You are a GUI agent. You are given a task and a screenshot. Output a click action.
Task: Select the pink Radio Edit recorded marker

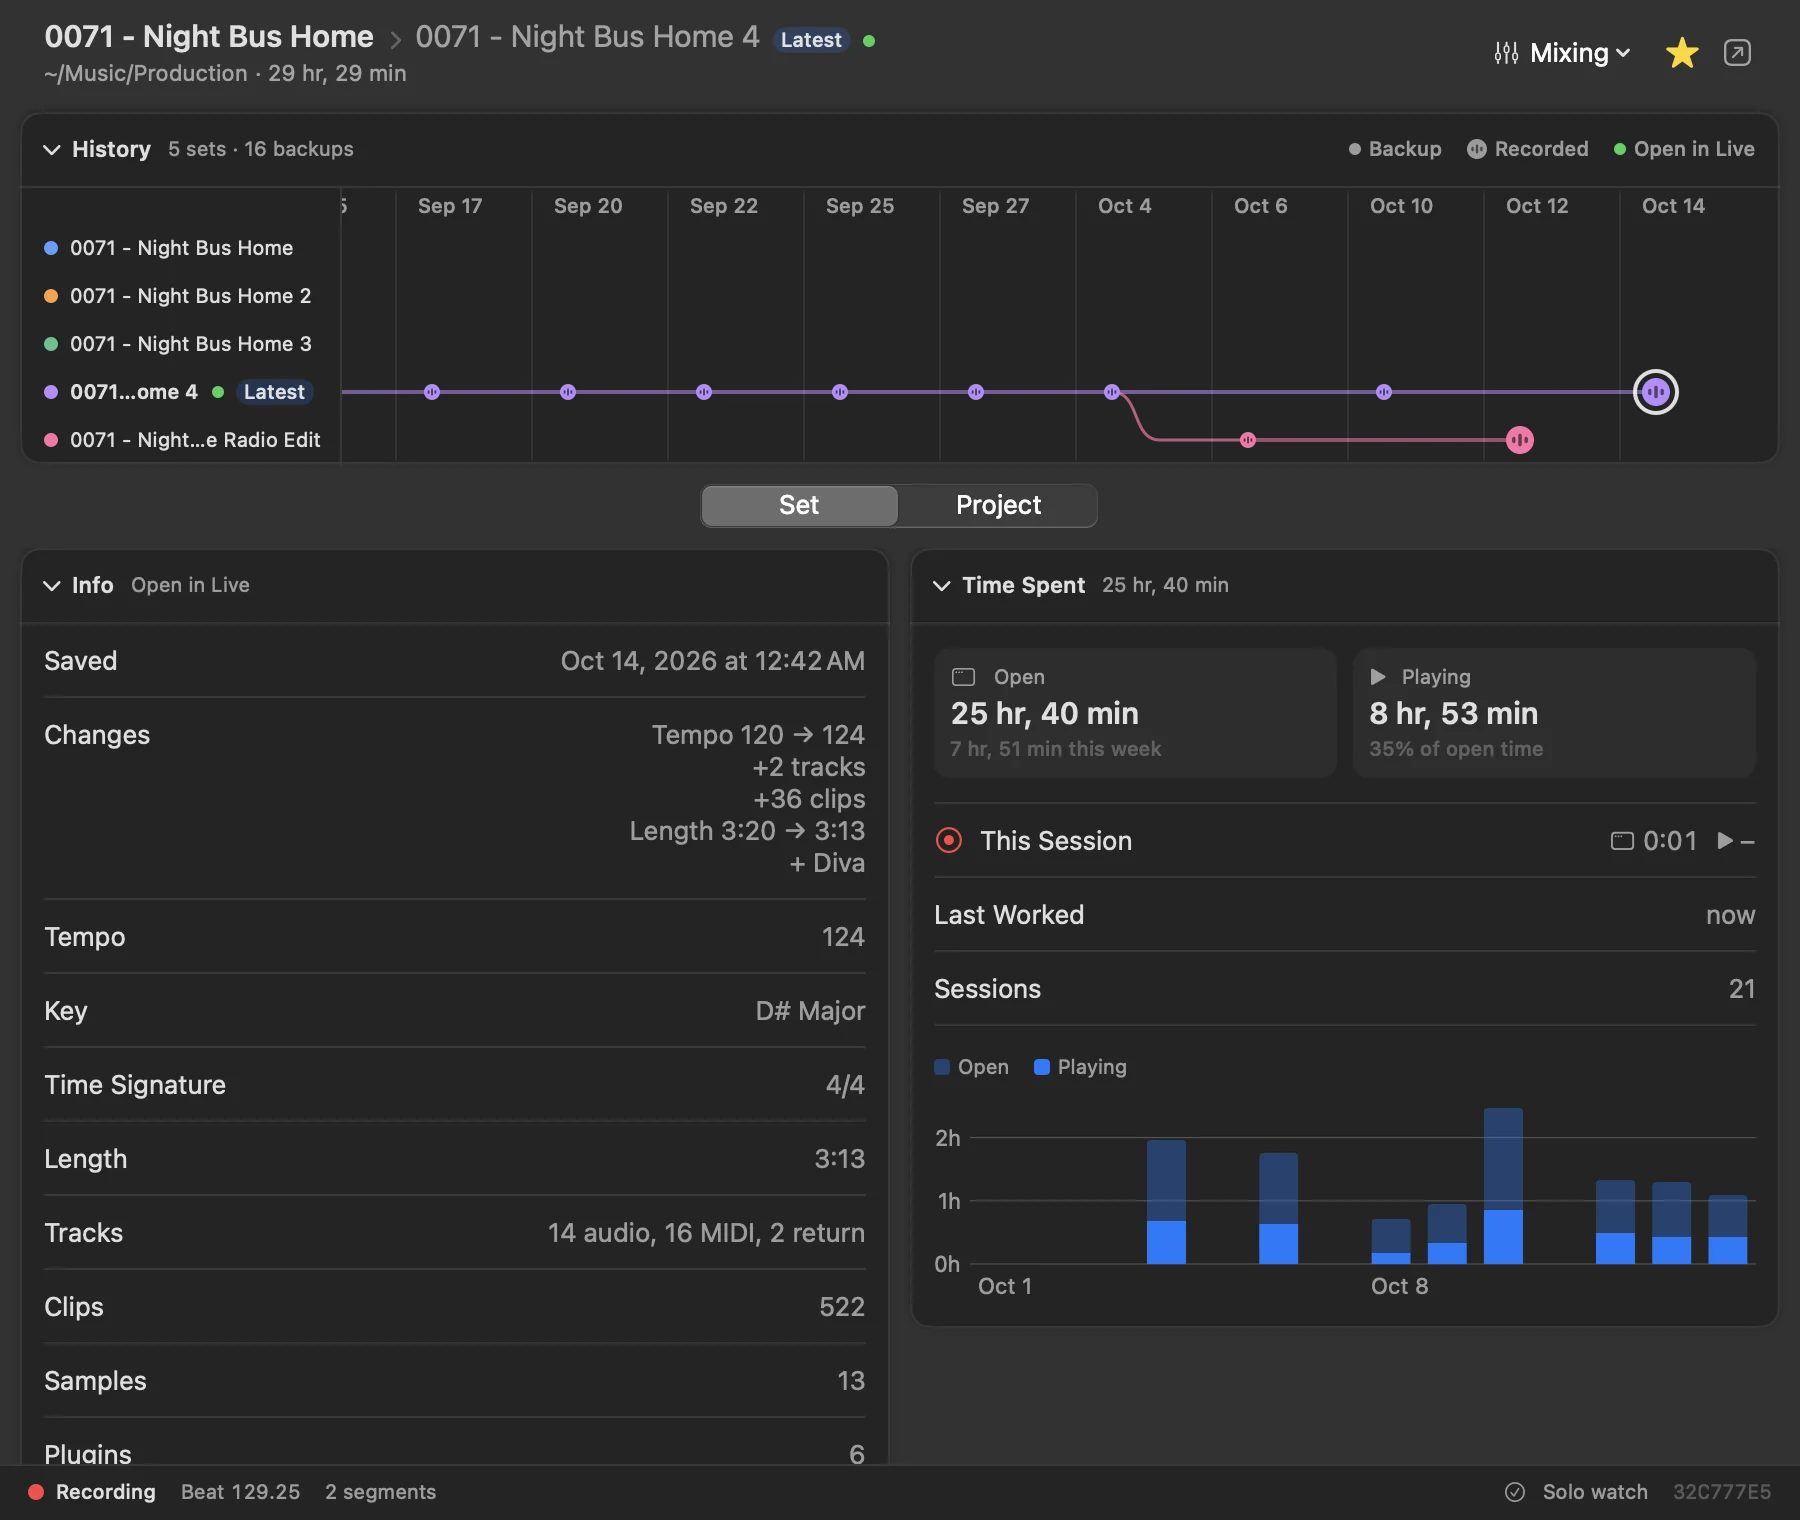click(x=1520, y=440)
